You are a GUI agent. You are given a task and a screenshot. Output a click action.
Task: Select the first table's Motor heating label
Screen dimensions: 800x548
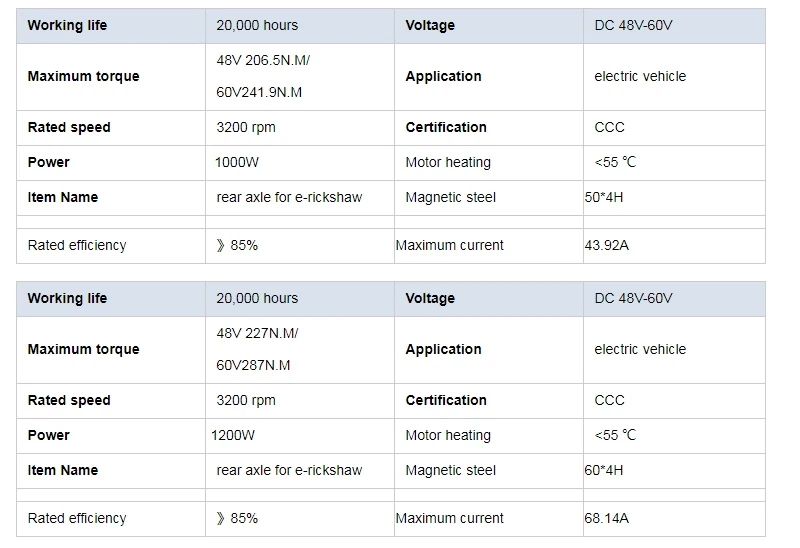448,163
